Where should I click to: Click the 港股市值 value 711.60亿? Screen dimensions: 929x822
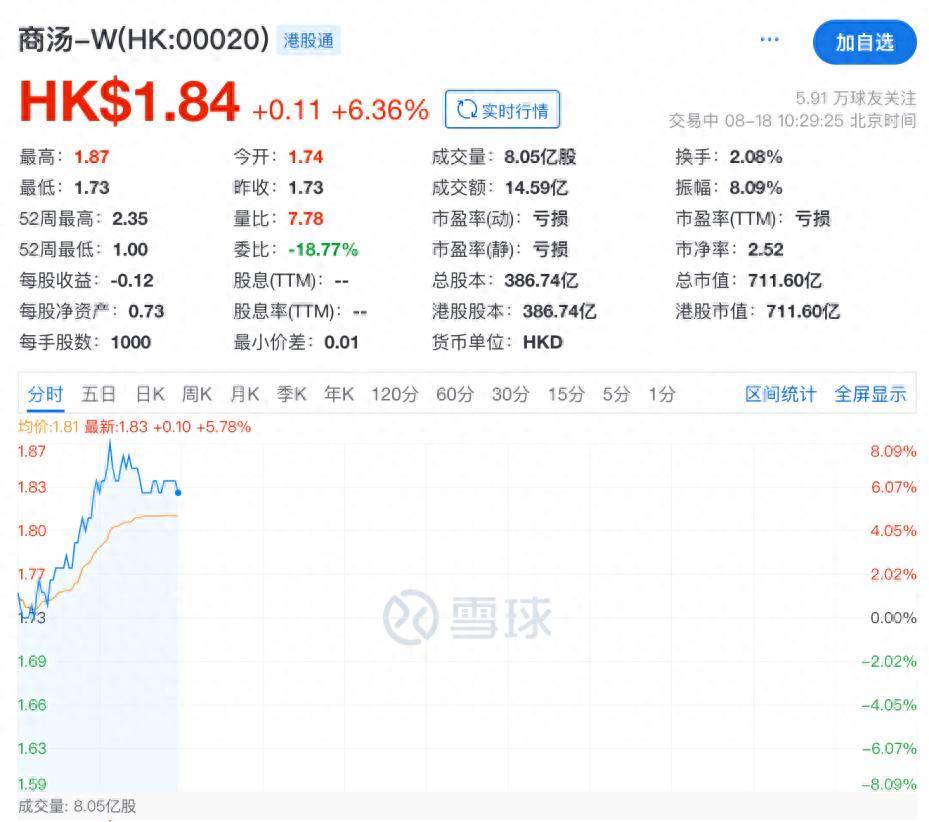[803, 311]
